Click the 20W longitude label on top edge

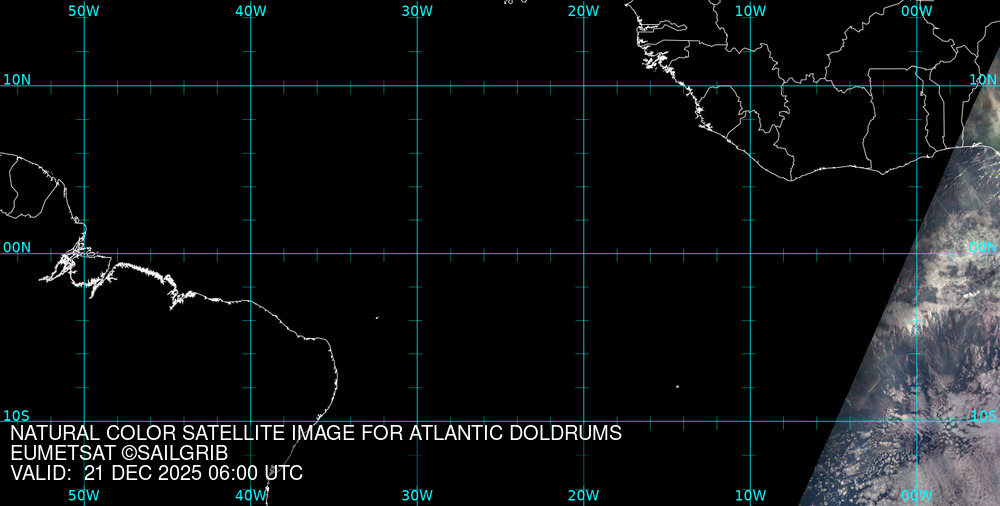[x=583, y=10]
